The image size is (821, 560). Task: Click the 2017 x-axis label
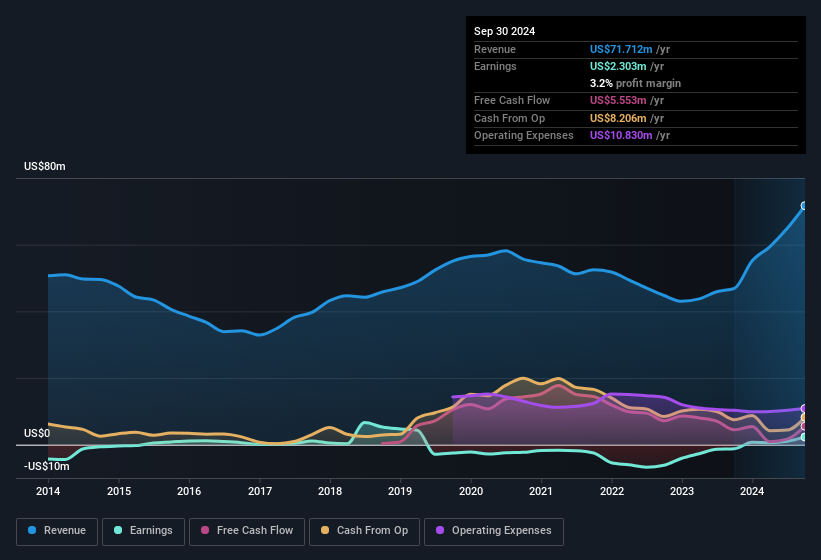click(x=260, y=491)
